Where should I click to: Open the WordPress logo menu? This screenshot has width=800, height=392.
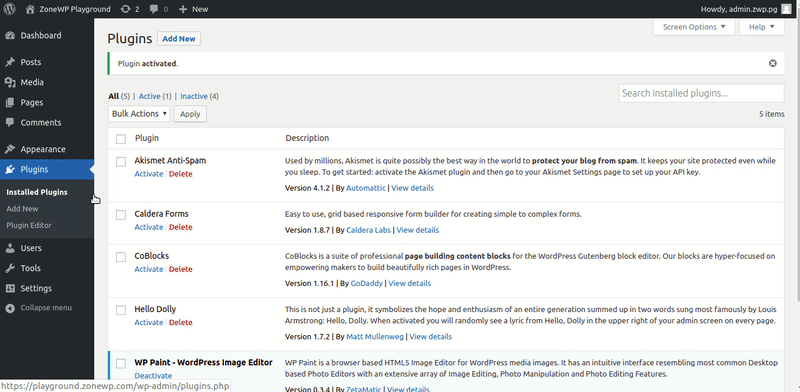[x=10, y=9]
